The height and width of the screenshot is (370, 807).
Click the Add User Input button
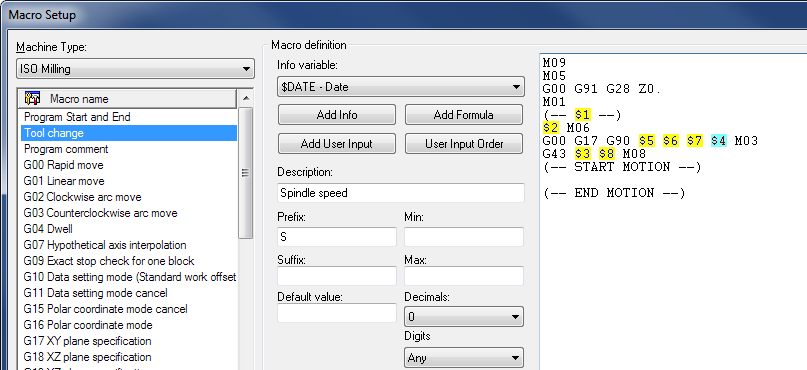click(337, 144)
